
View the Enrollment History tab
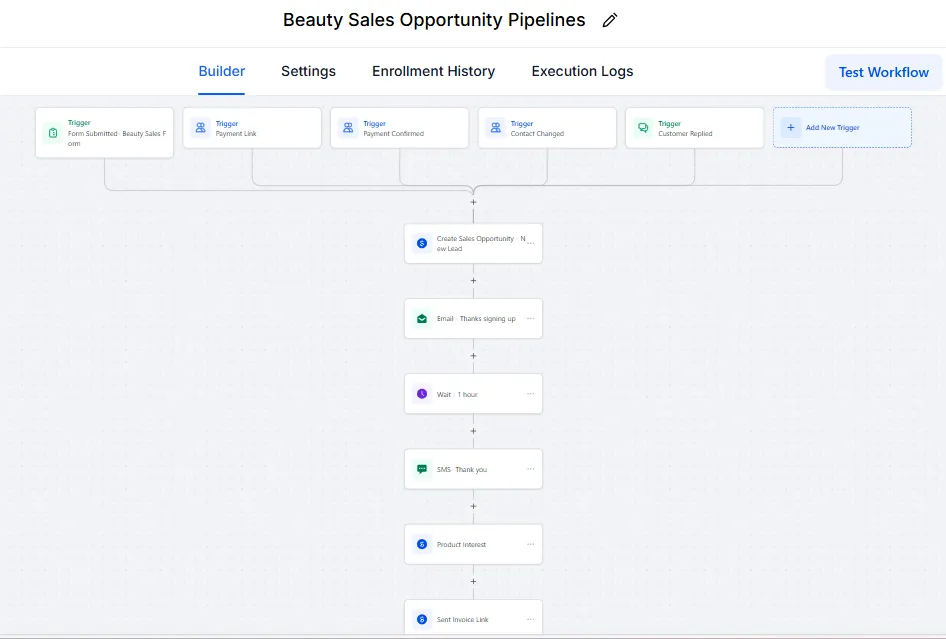[x=433, y=71]
